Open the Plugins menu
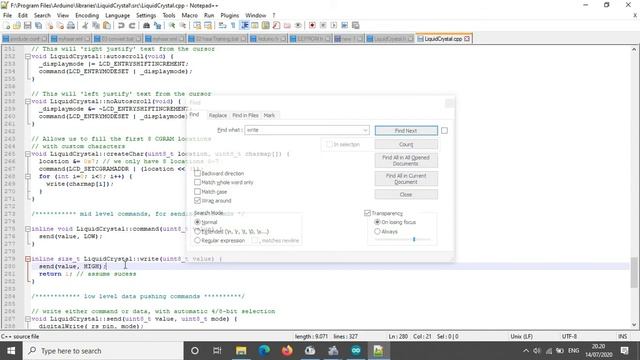 (x=229, y=15)
